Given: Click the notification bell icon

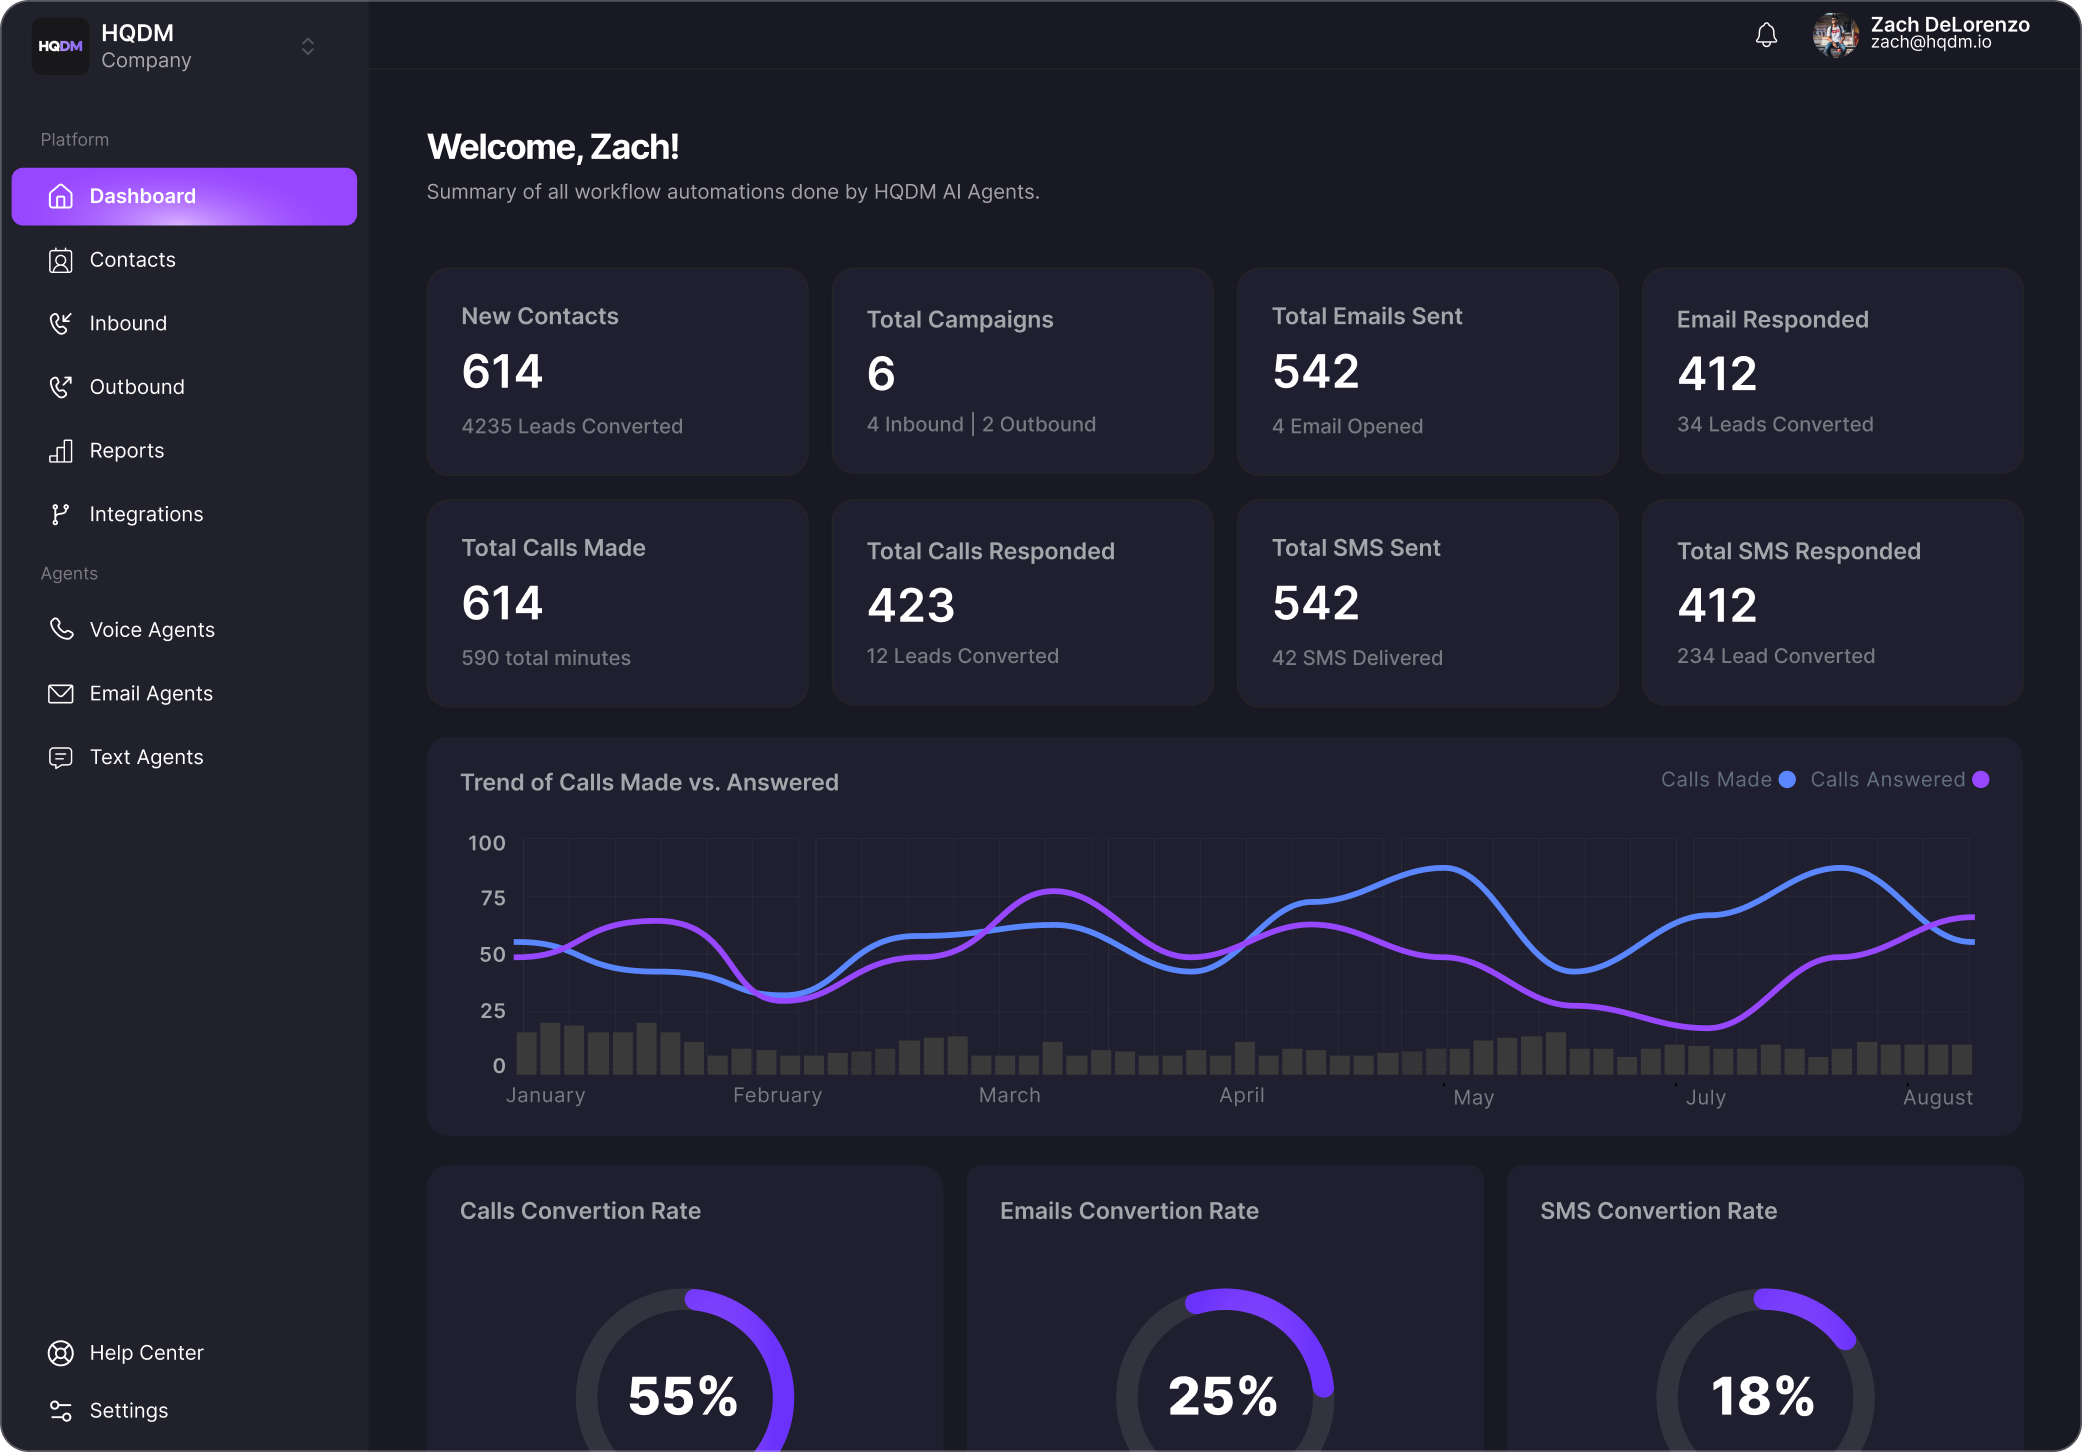Looking at the screenshot, I should 1766,35.
